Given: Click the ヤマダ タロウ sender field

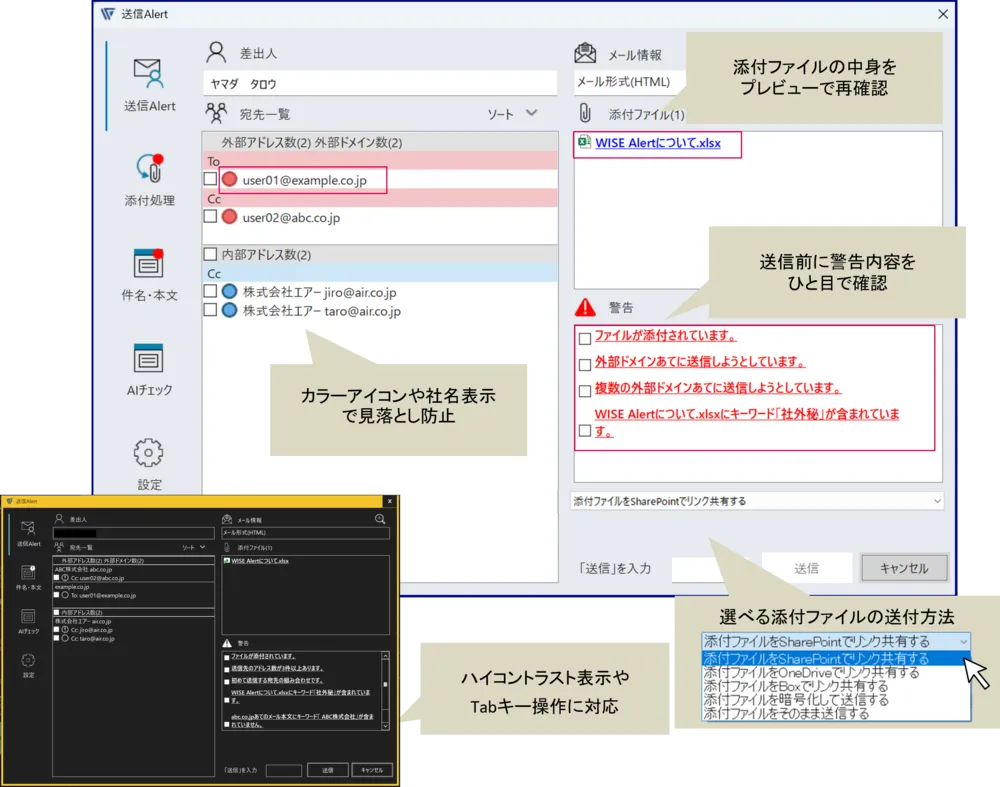Looking at the screenshot, I should tap(380, 84).
